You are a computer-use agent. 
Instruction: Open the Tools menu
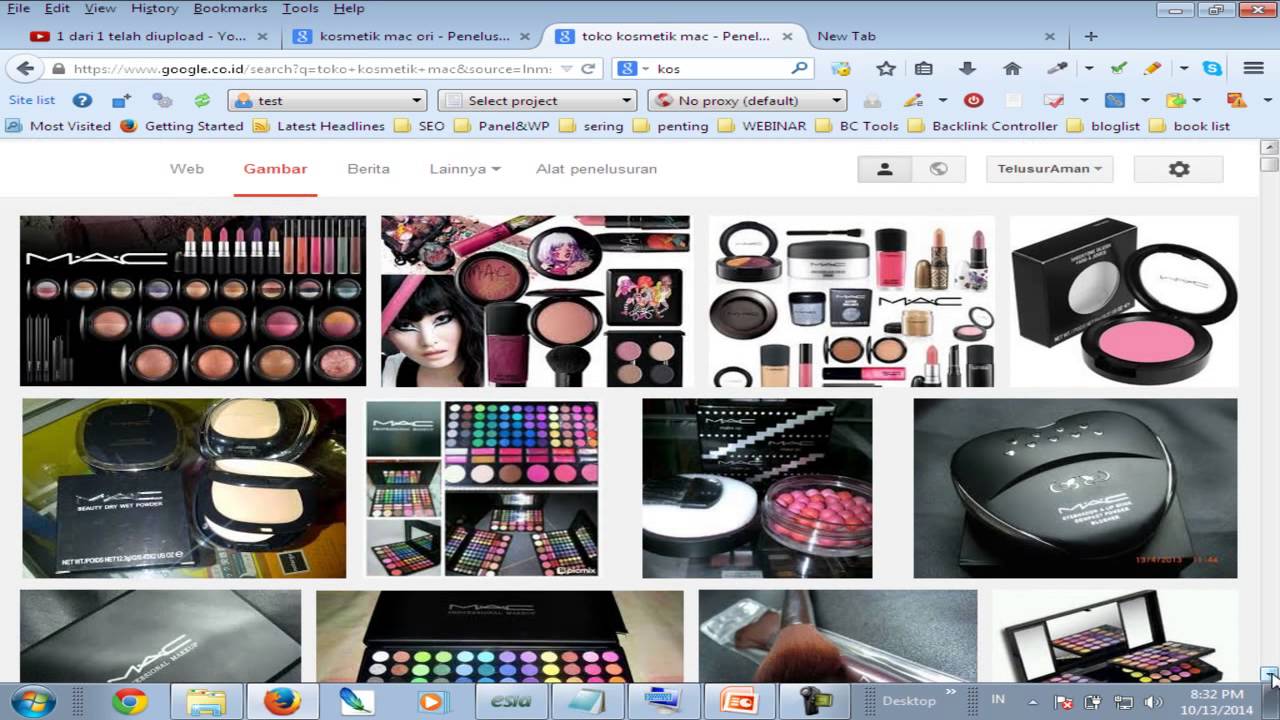300,8
